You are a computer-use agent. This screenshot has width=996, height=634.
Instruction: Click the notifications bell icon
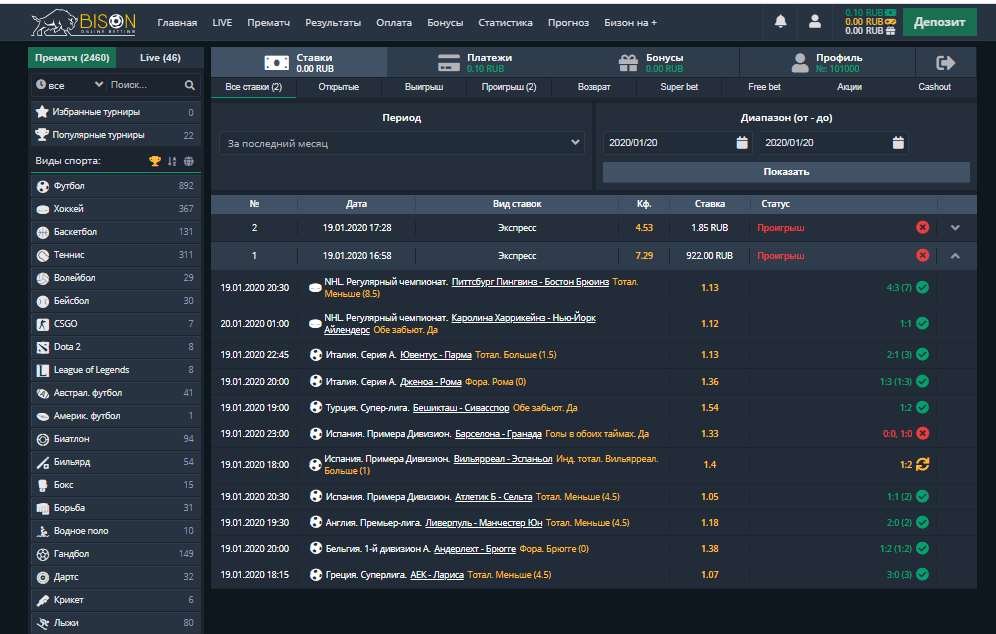(781, 21)
